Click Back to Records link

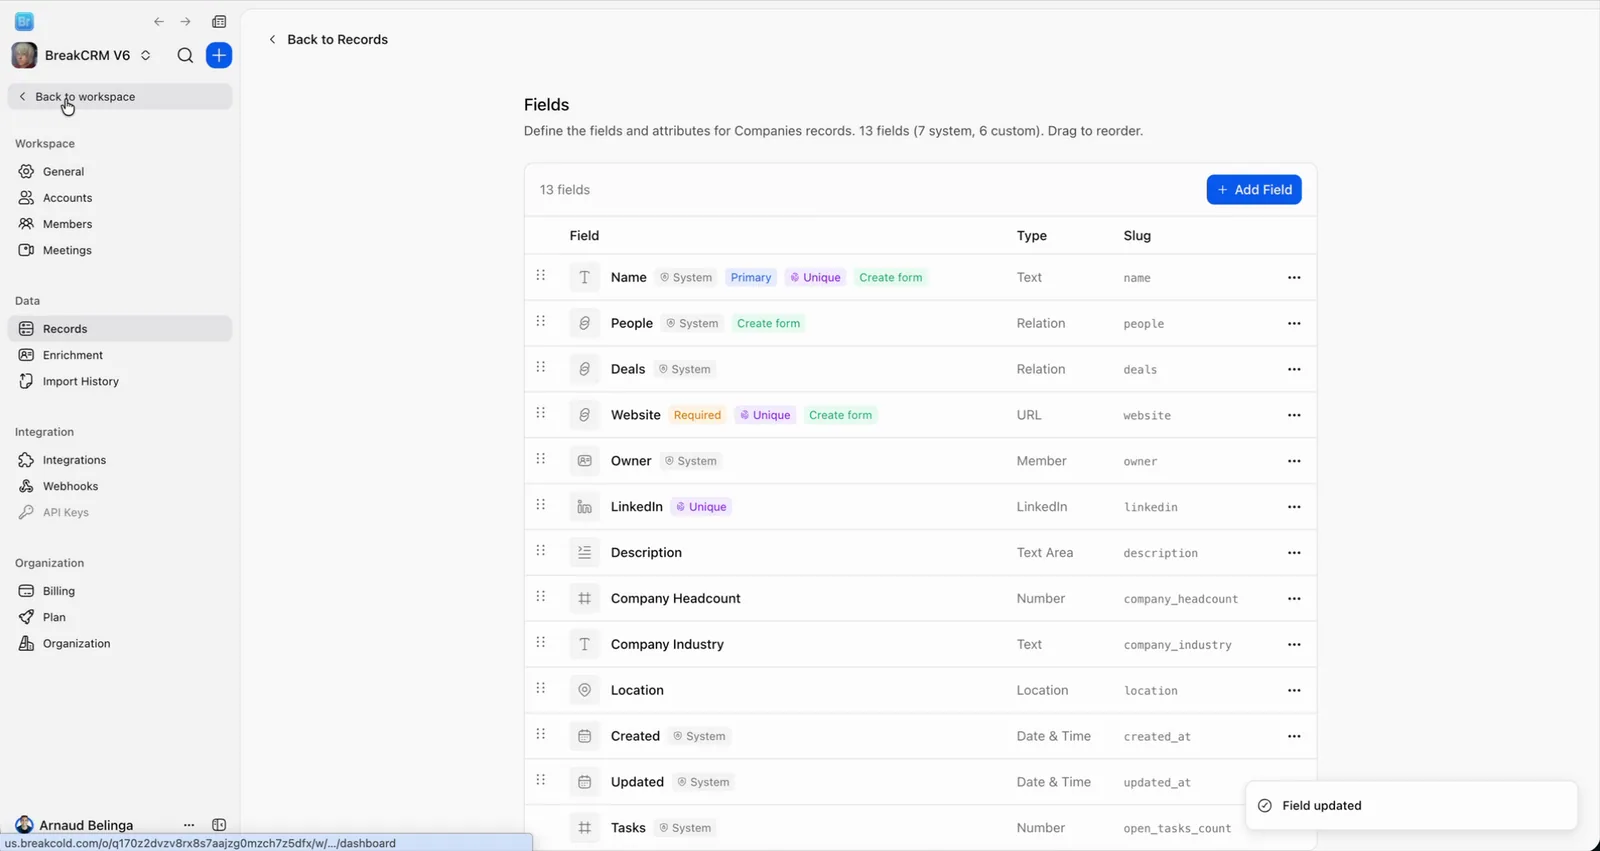click(x=328, y=40)
